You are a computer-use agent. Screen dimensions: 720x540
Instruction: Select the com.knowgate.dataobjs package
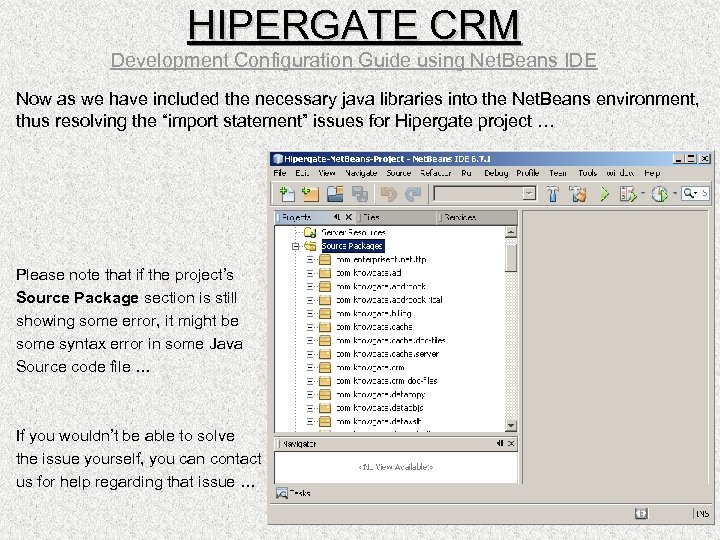click(379, 408)
